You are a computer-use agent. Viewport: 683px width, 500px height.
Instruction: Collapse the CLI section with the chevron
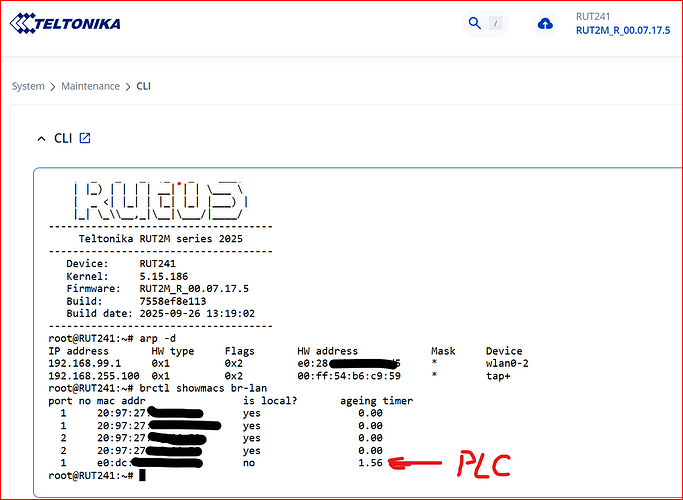41,138
